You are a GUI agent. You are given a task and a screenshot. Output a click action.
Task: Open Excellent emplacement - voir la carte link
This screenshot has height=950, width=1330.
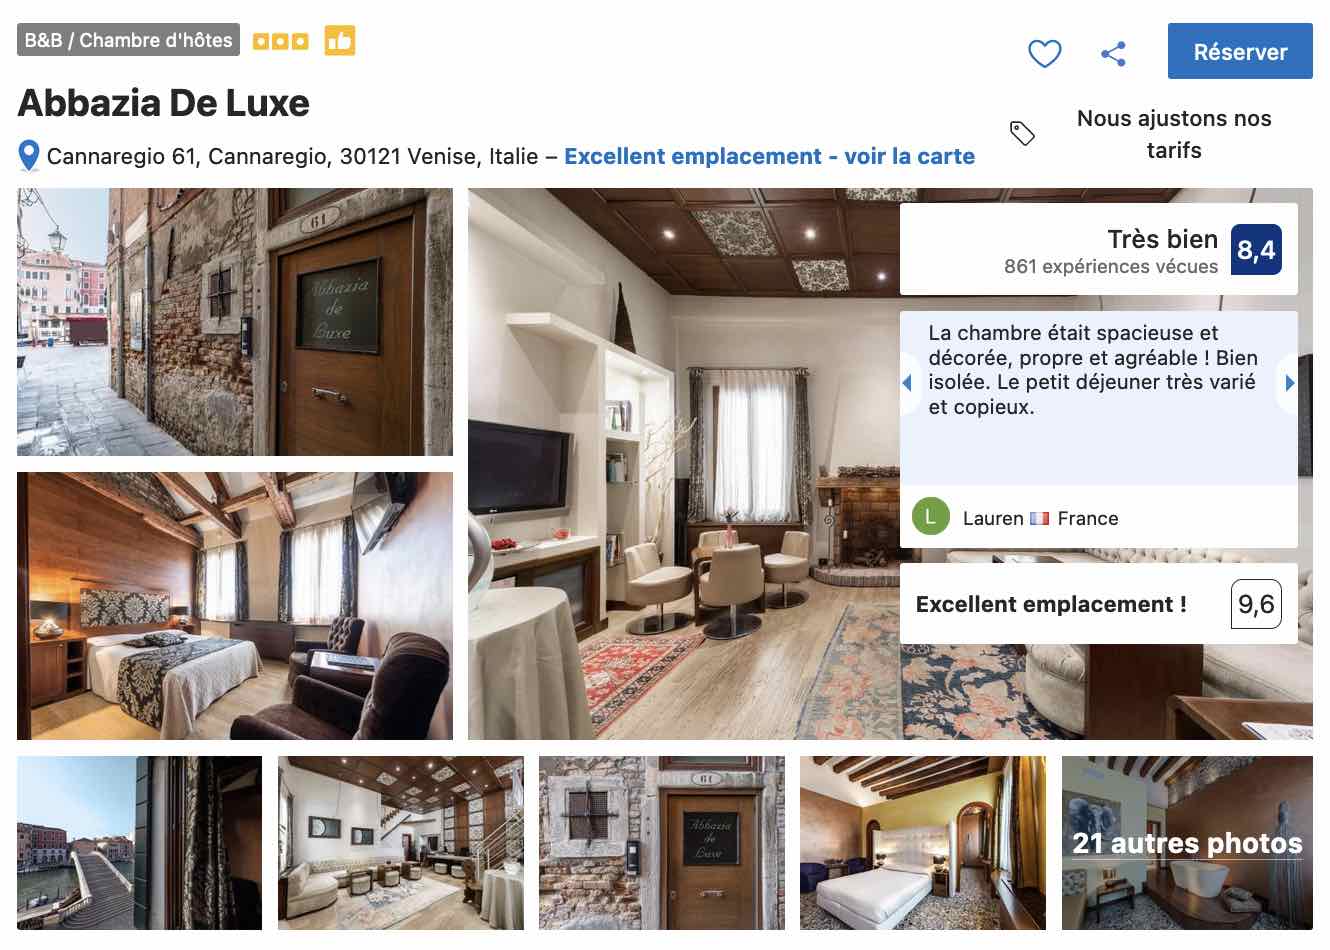click(x=769, y=156)
